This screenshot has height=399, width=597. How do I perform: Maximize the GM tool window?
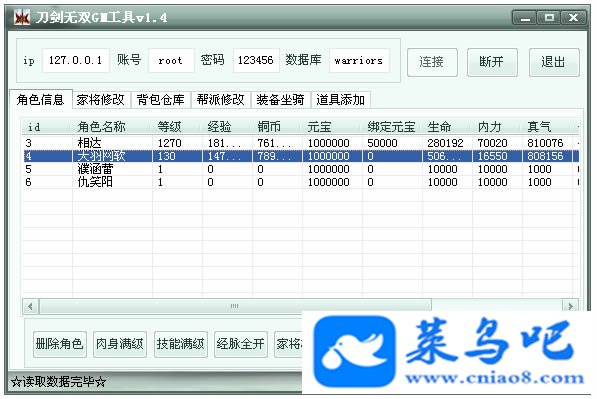coord(549,18)
